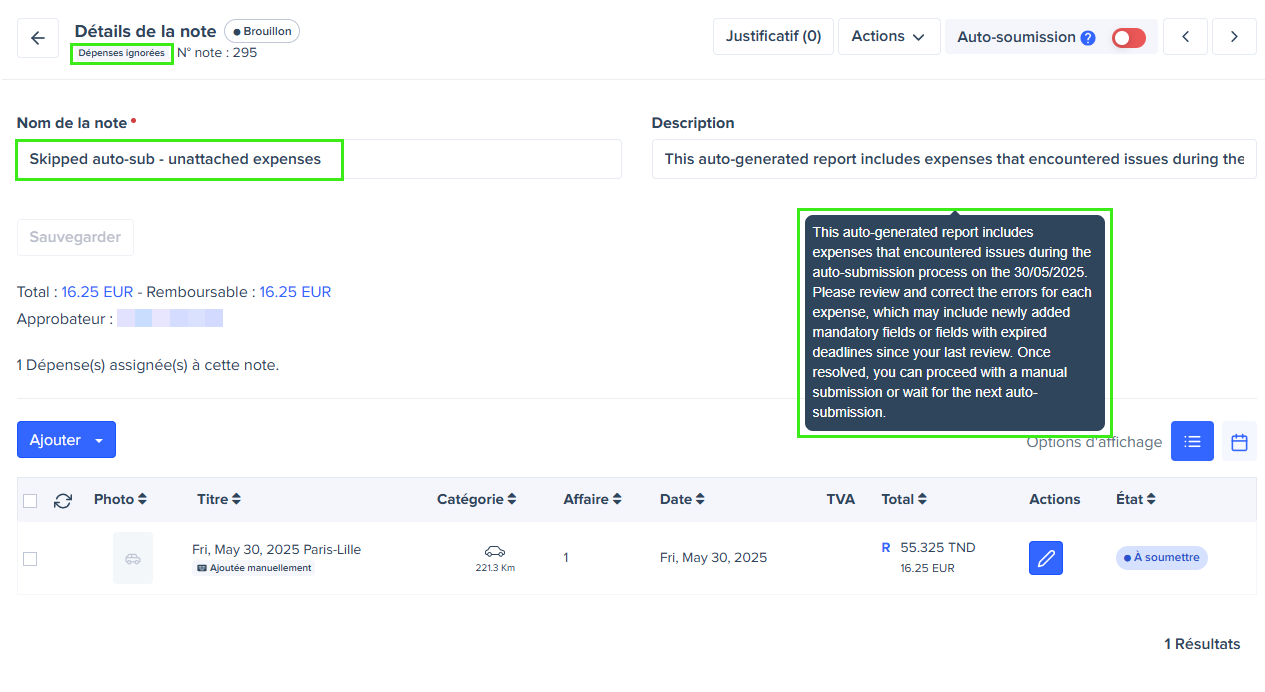
Task: Click the '55.325 TND' total amount
Action: pos(938,548)
